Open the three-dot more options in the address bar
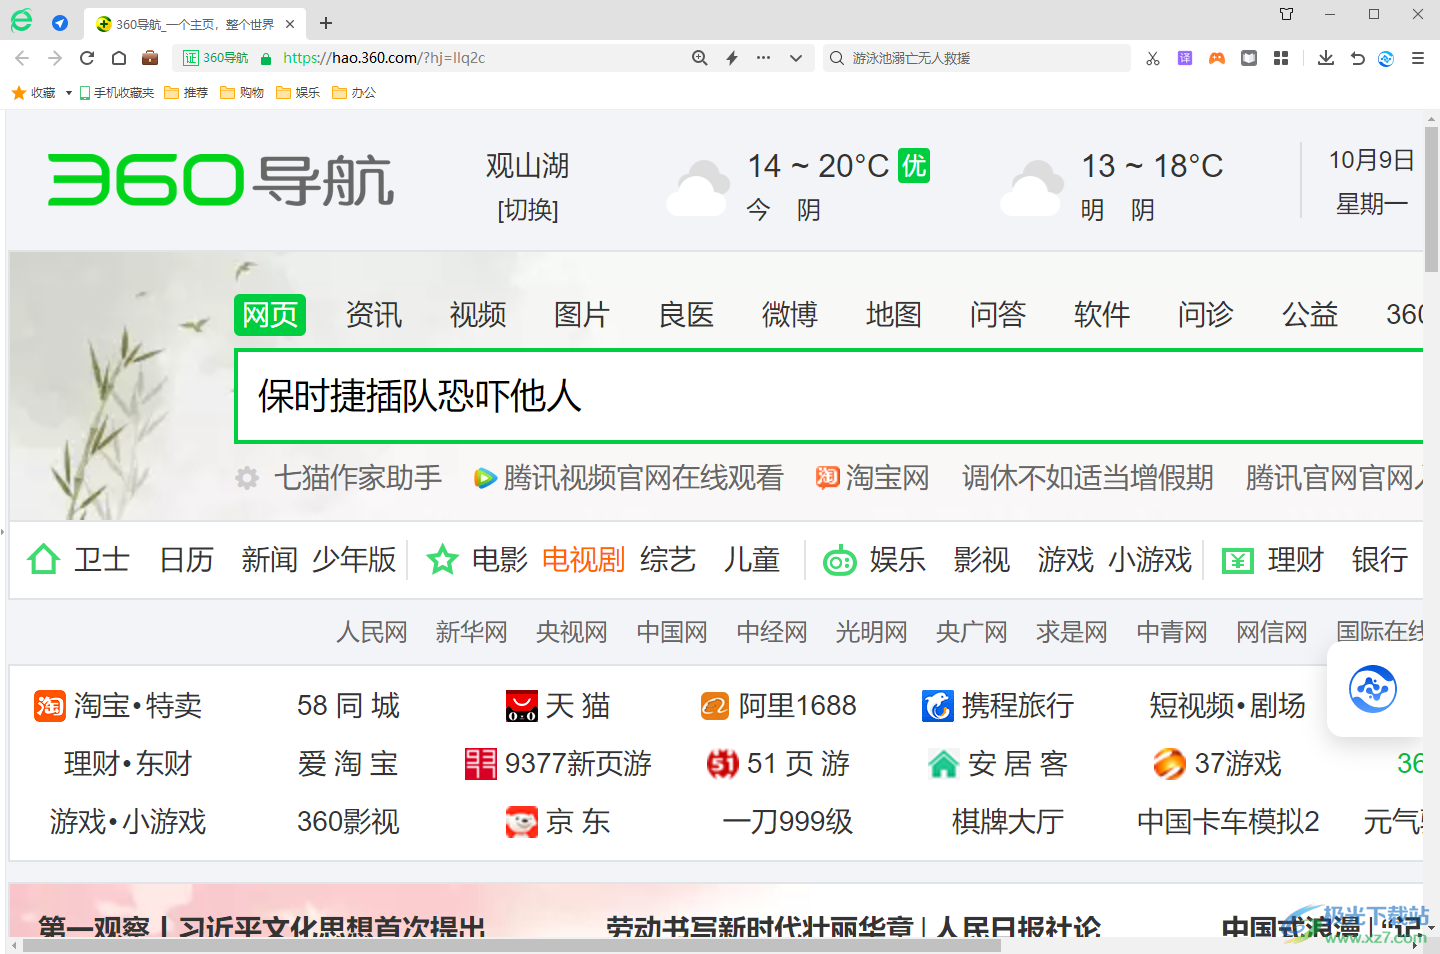 [764, 58]
